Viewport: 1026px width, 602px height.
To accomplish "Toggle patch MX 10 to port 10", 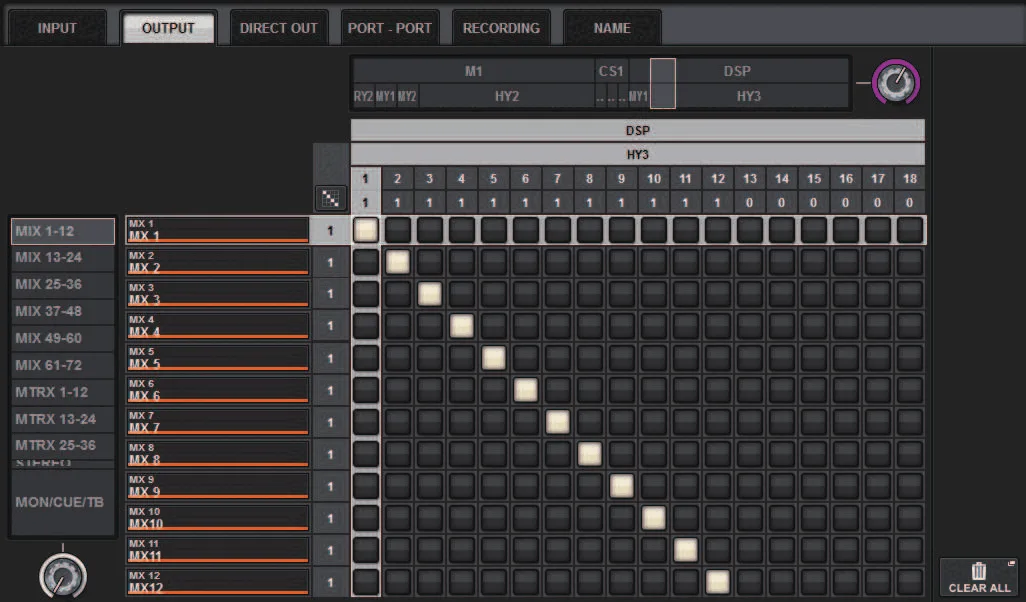I will coord(654,518).
